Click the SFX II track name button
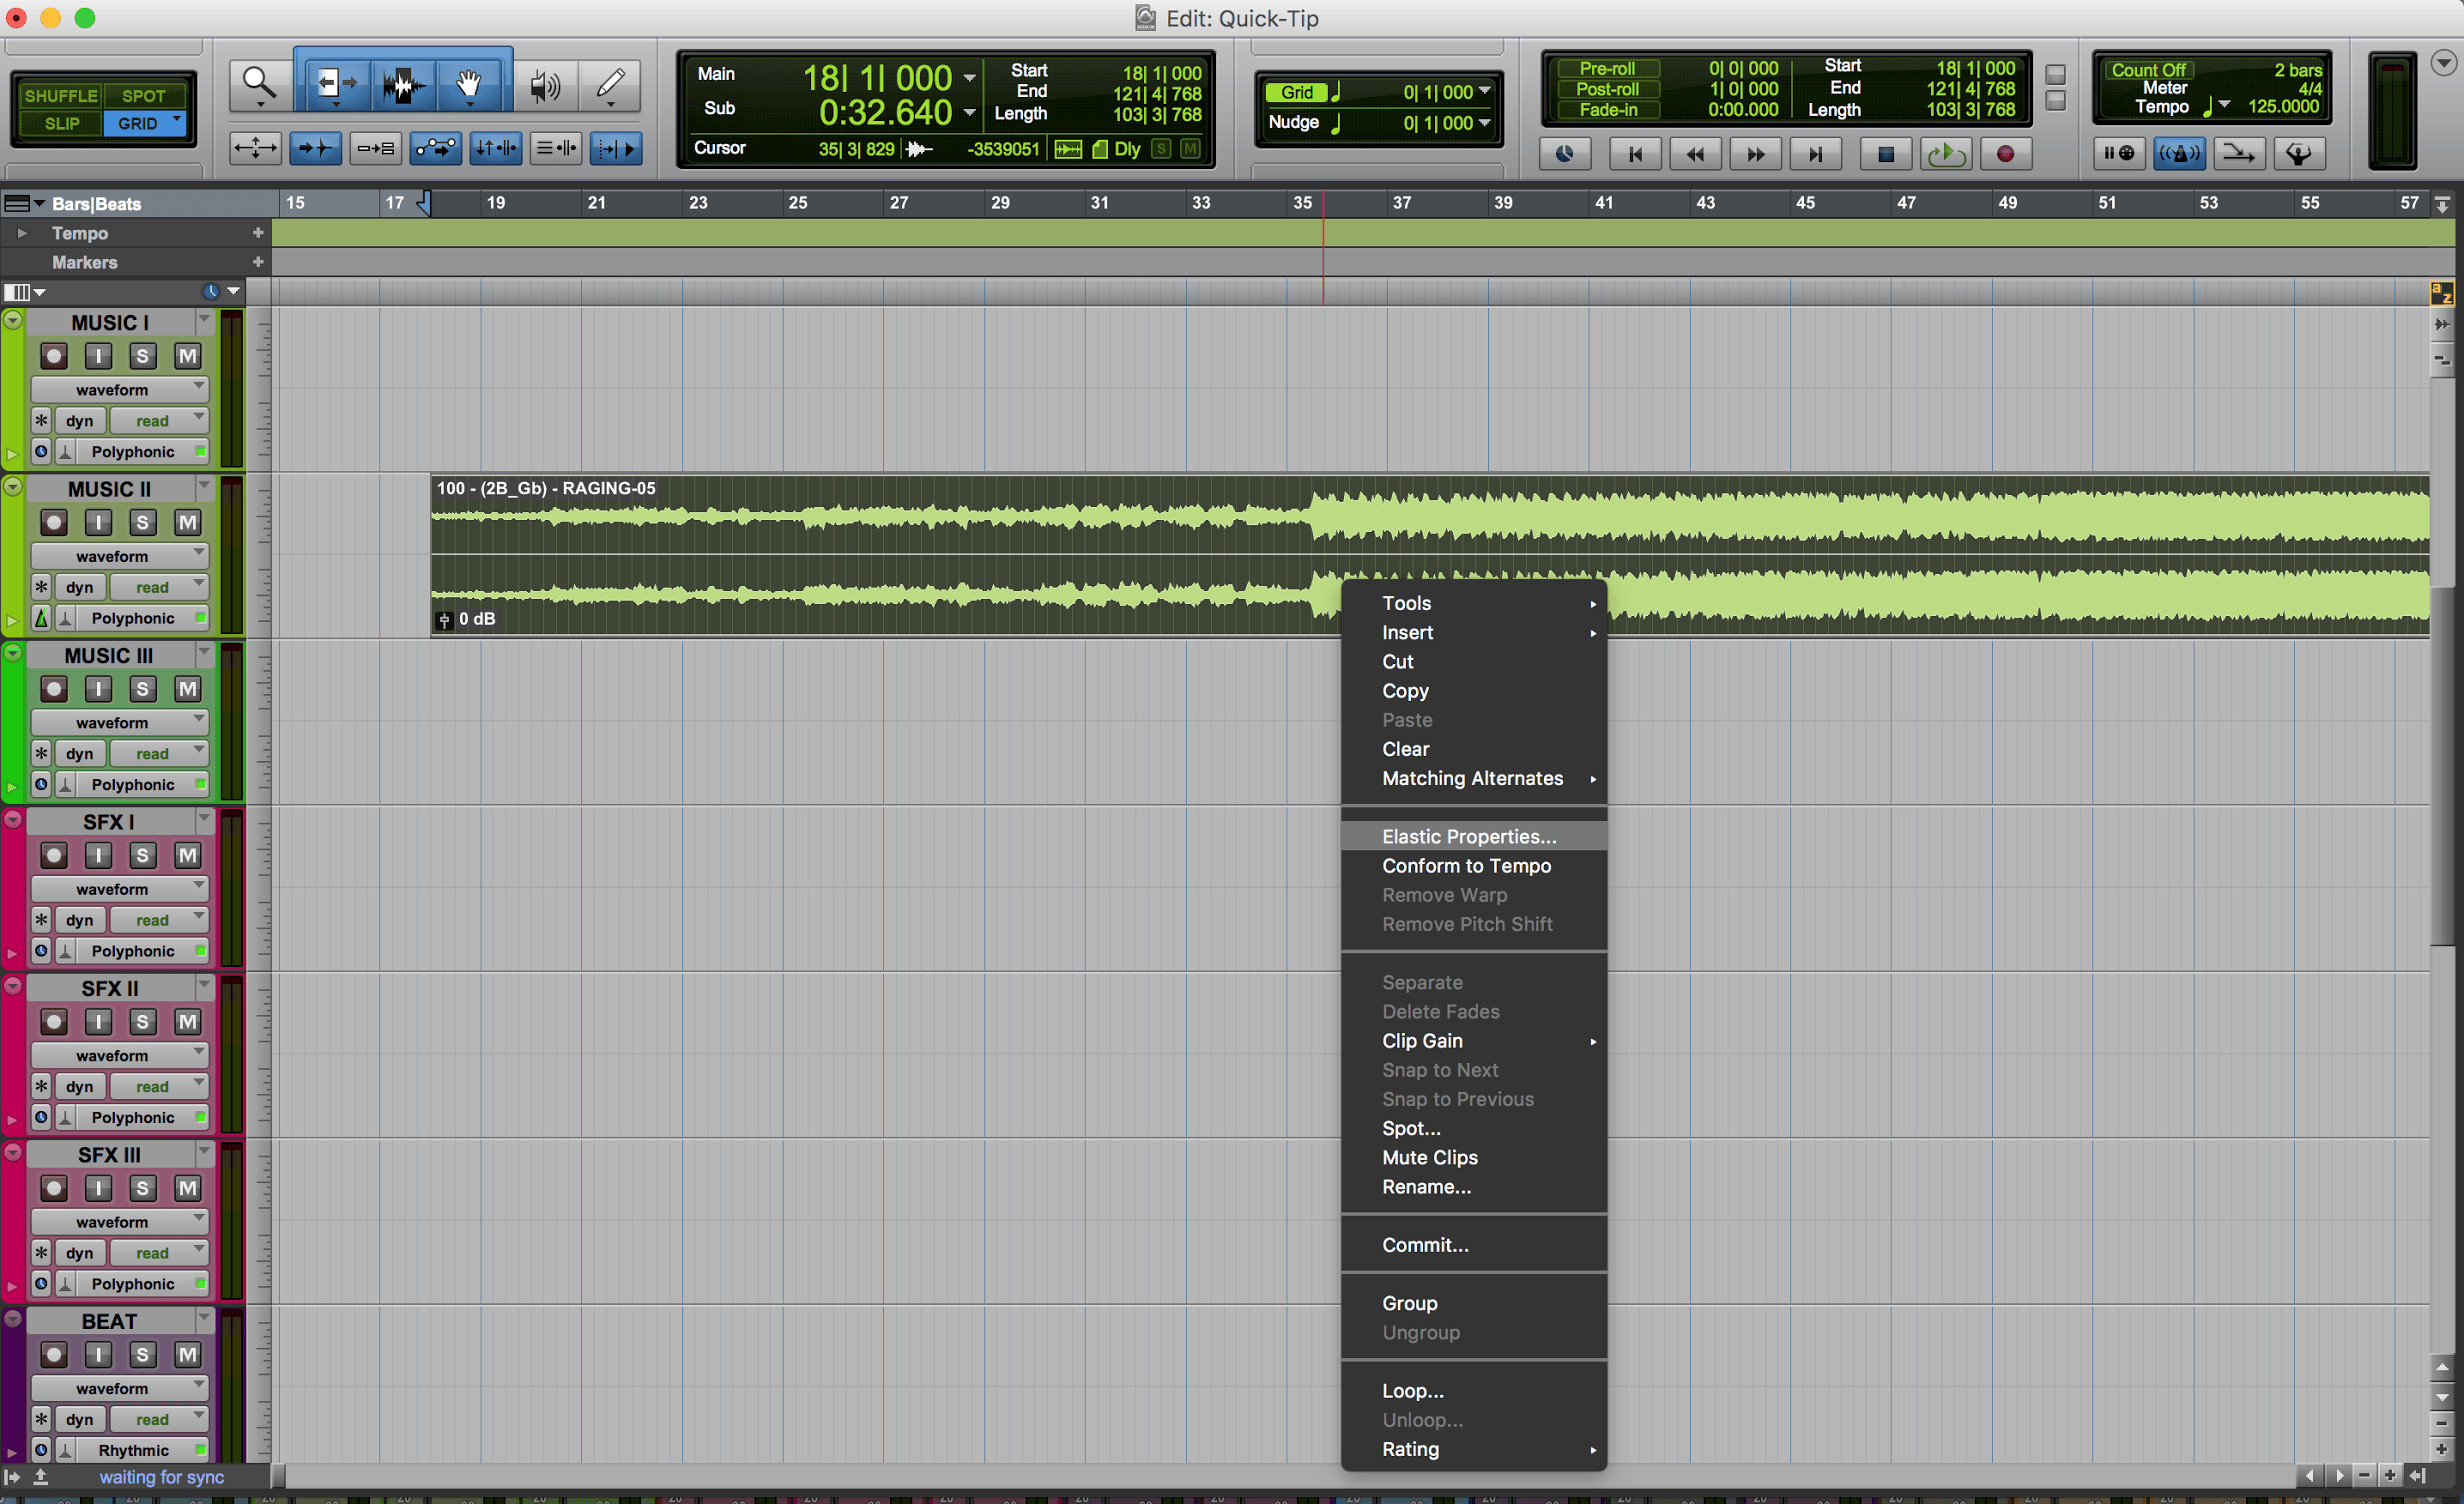Image resolution: width=2464 pixels, height=1504 pixels. point(109,988)
